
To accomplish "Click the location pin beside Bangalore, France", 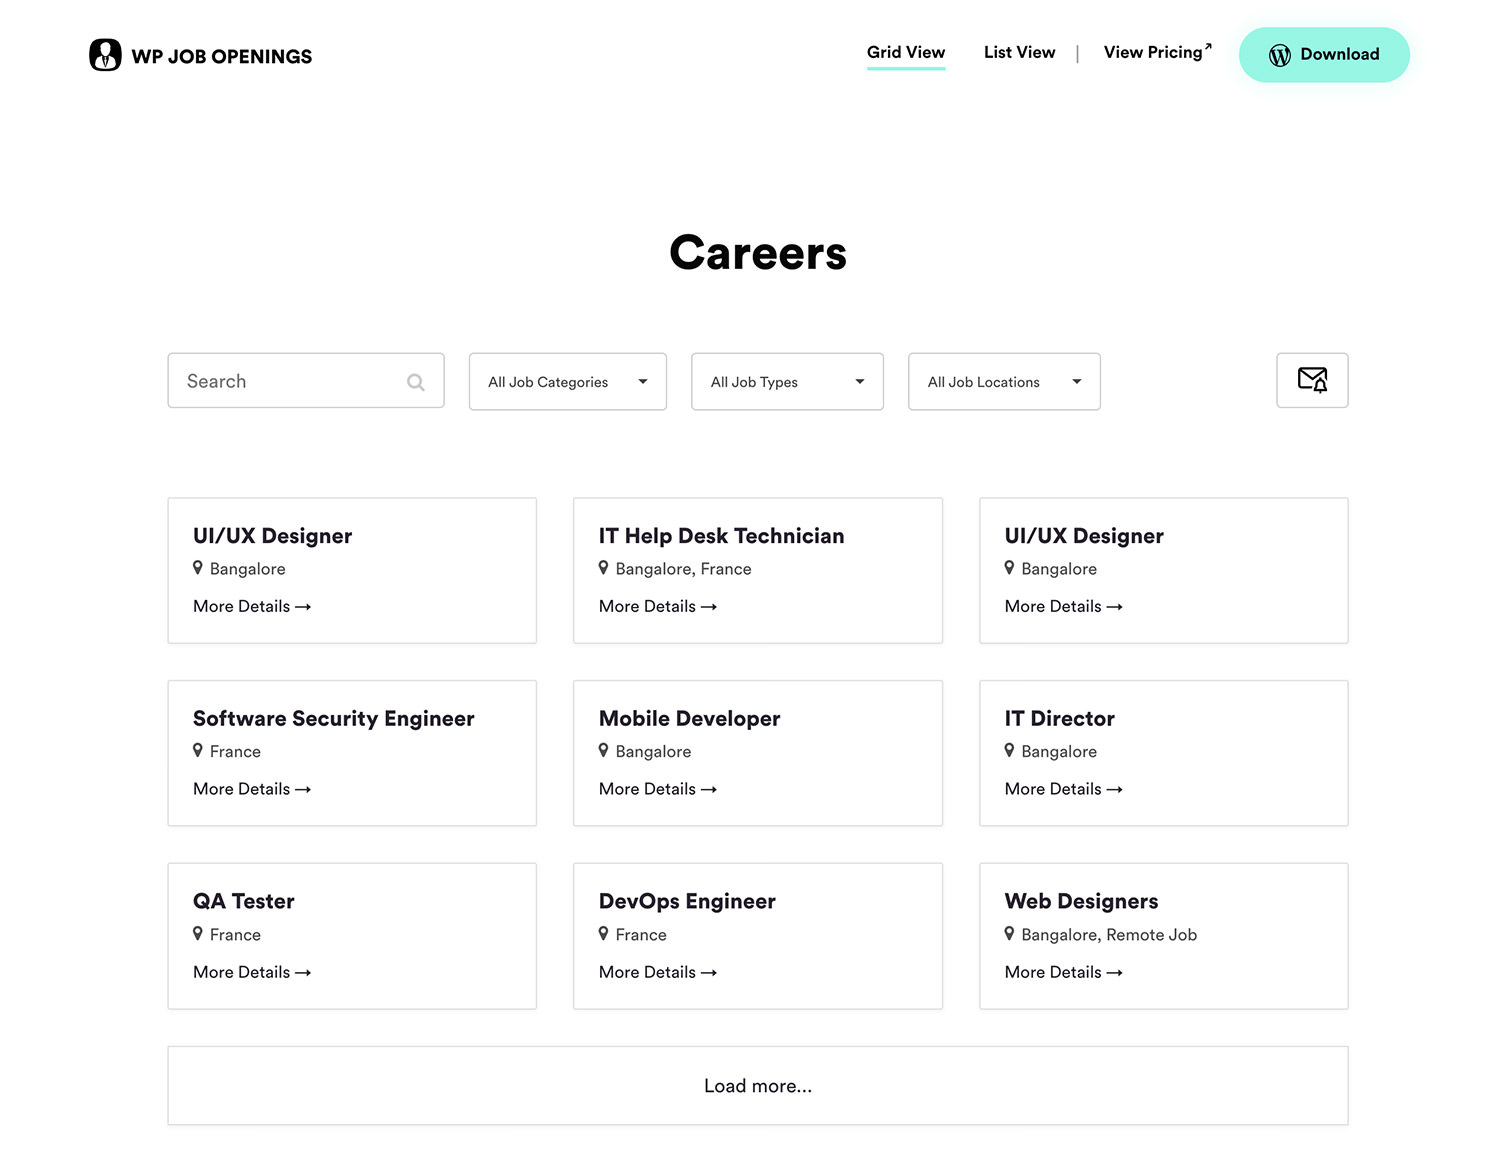I will [x=603, y=568].
